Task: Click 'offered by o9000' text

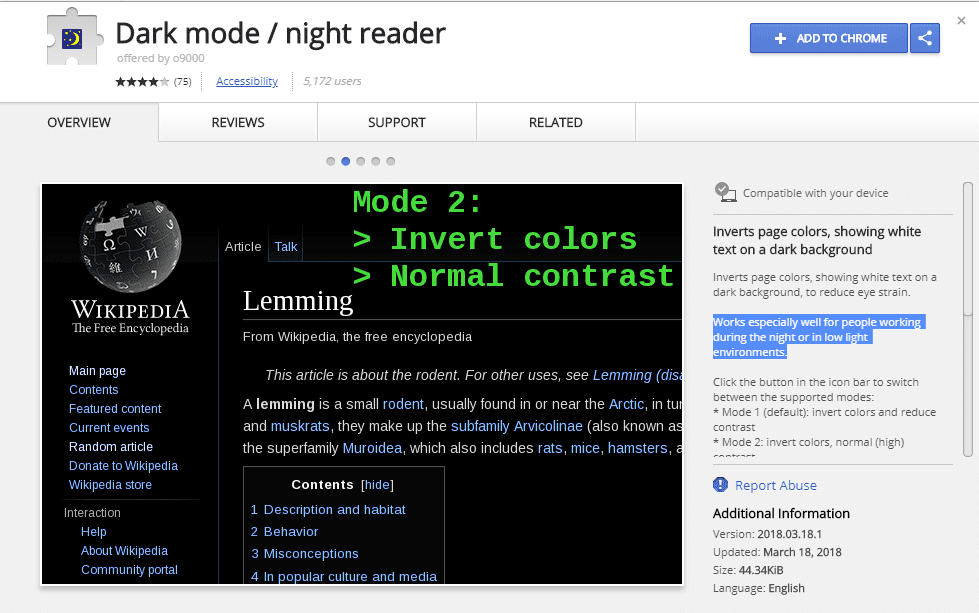Action: 160,58
